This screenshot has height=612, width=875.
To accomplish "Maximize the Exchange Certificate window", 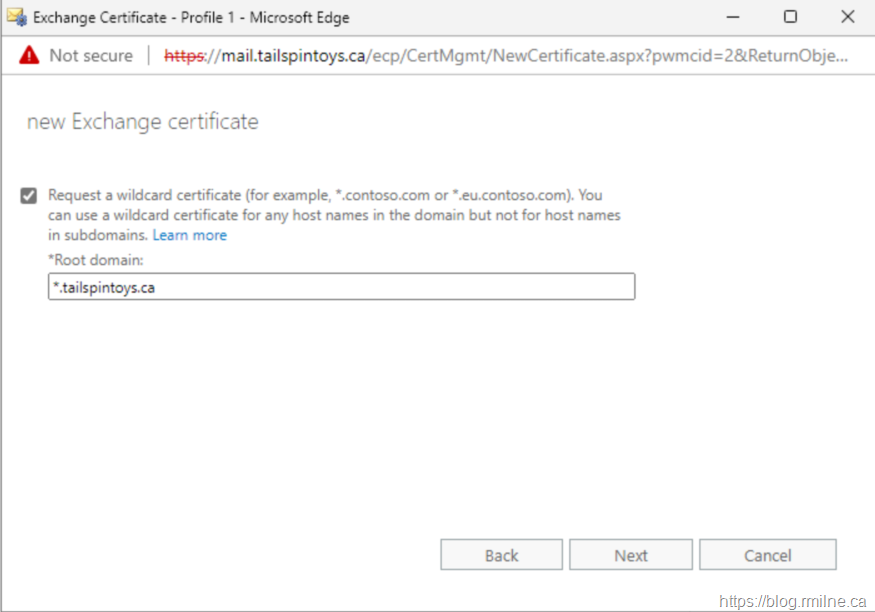I will [x=790, y=17].
